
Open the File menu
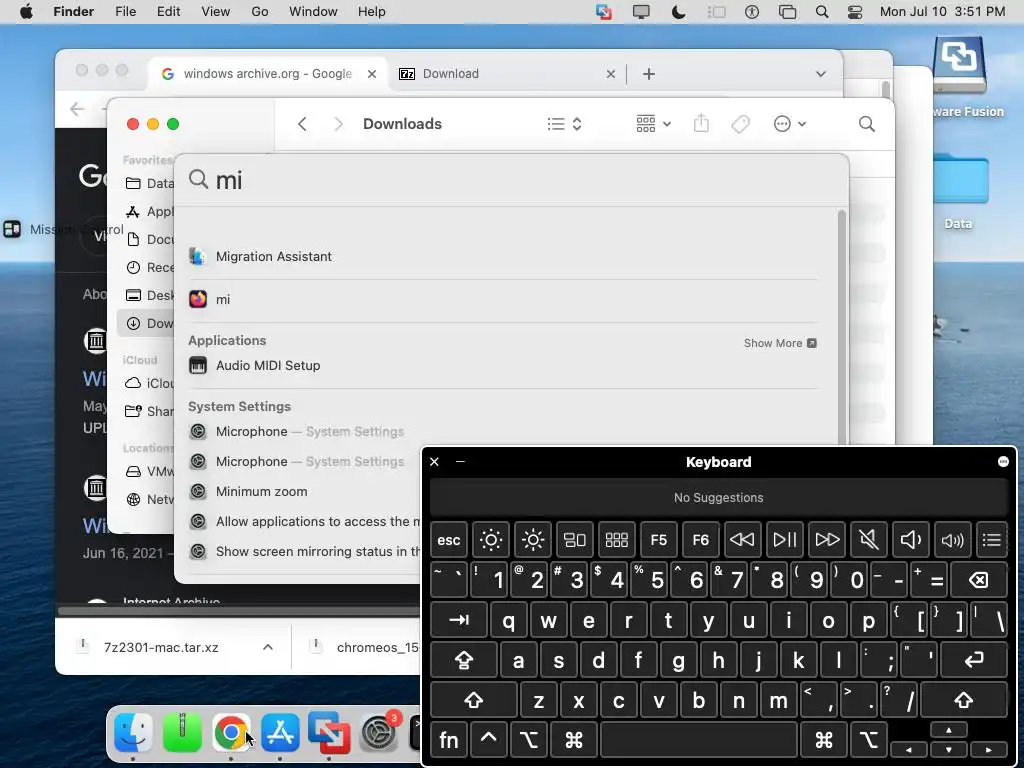coord(125,12)
